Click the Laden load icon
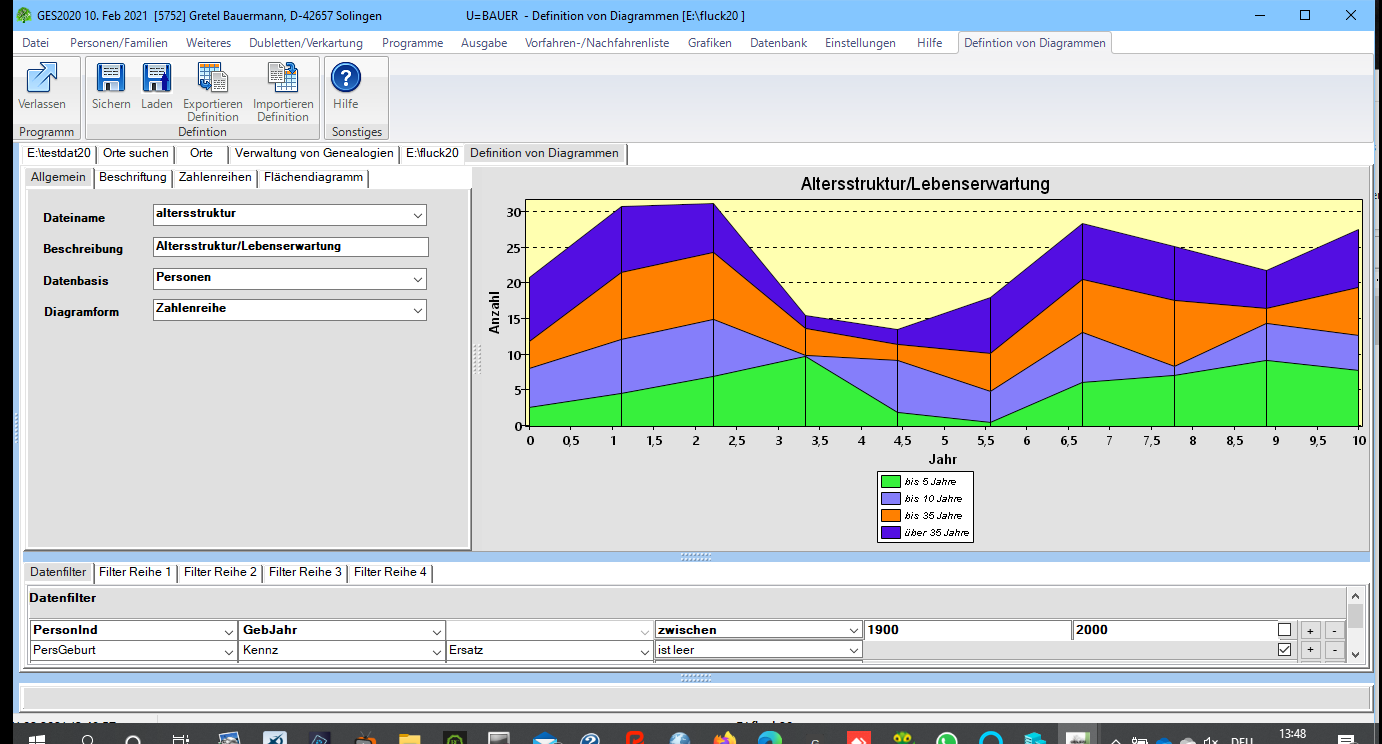1382x744 pixels. (x=157, y=78)
